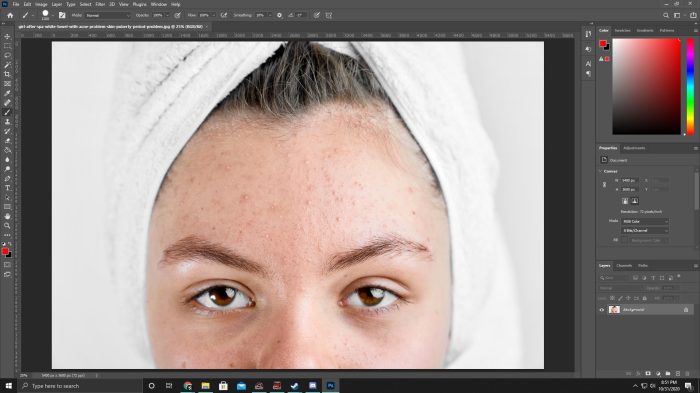
Task: Click the Home icon in options bar
Action: [x=10, y=15]
